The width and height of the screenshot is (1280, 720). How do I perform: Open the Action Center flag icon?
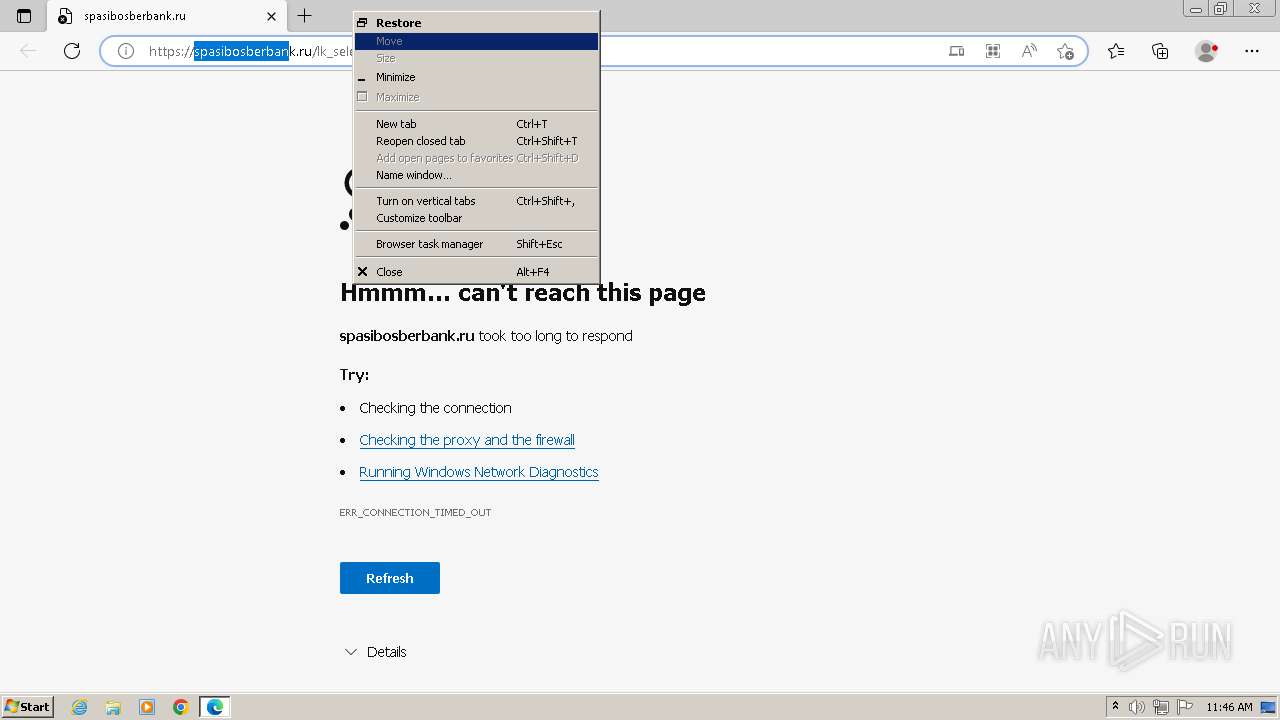(x=1184, y=707)
